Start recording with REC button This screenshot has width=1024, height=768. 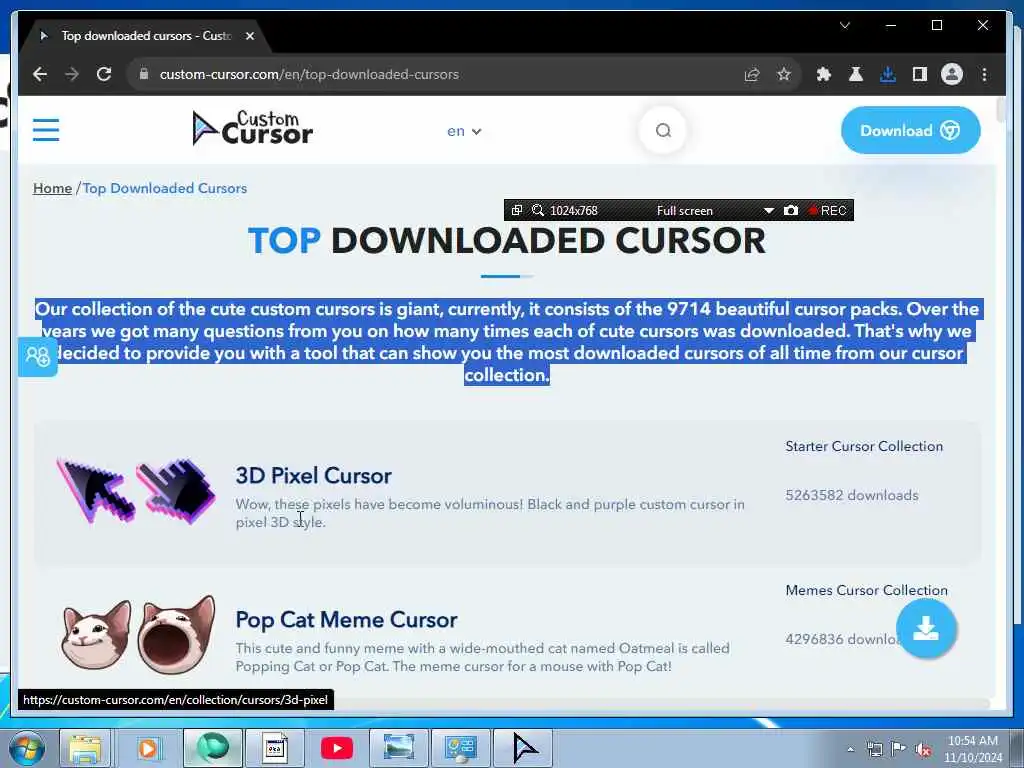coord(827,210)
